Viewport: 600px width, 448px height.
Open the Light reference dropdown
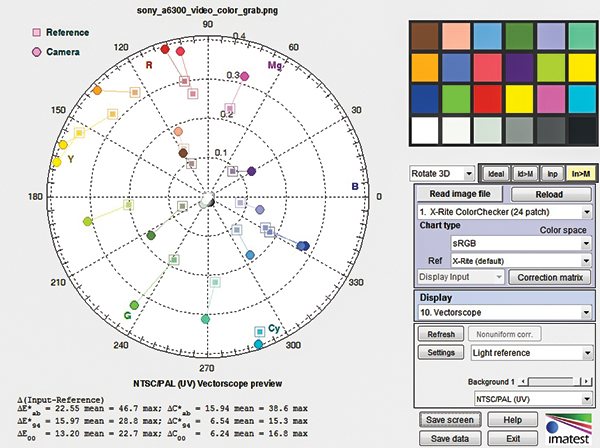(x=532, y=353)
